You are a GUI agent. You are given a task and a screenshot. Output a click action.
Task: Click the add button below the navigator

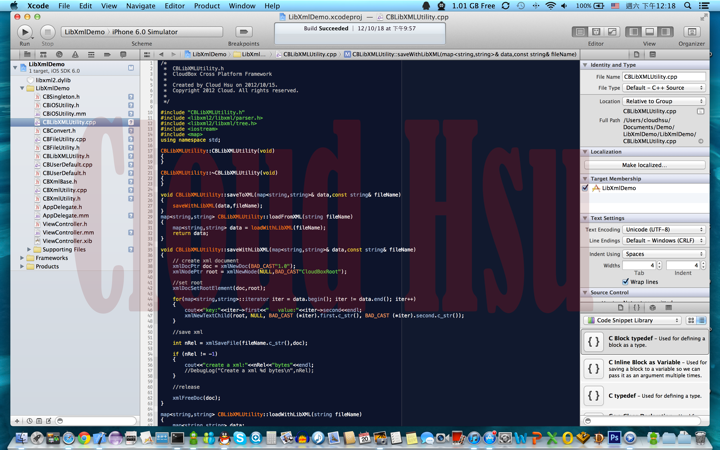coord(17,421)
